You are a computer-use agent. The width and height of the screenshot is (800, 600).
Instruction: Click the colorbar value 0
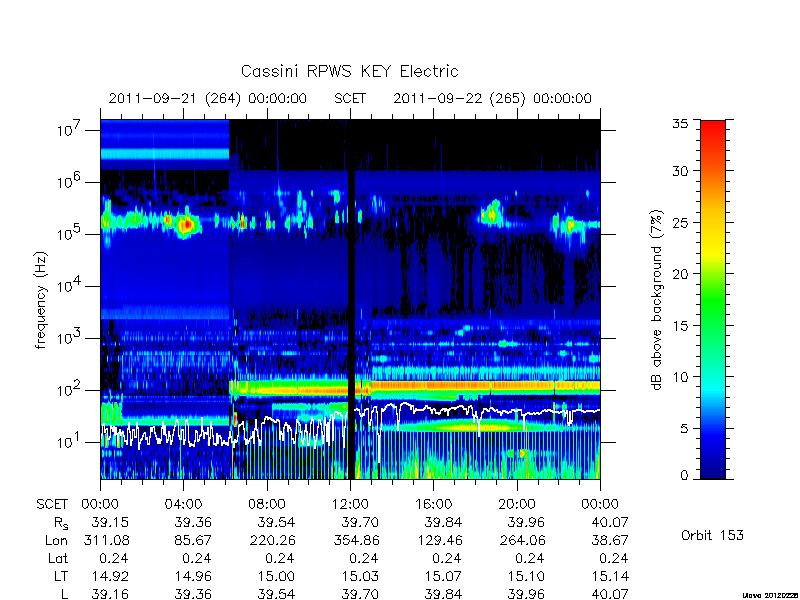point(685,475)
